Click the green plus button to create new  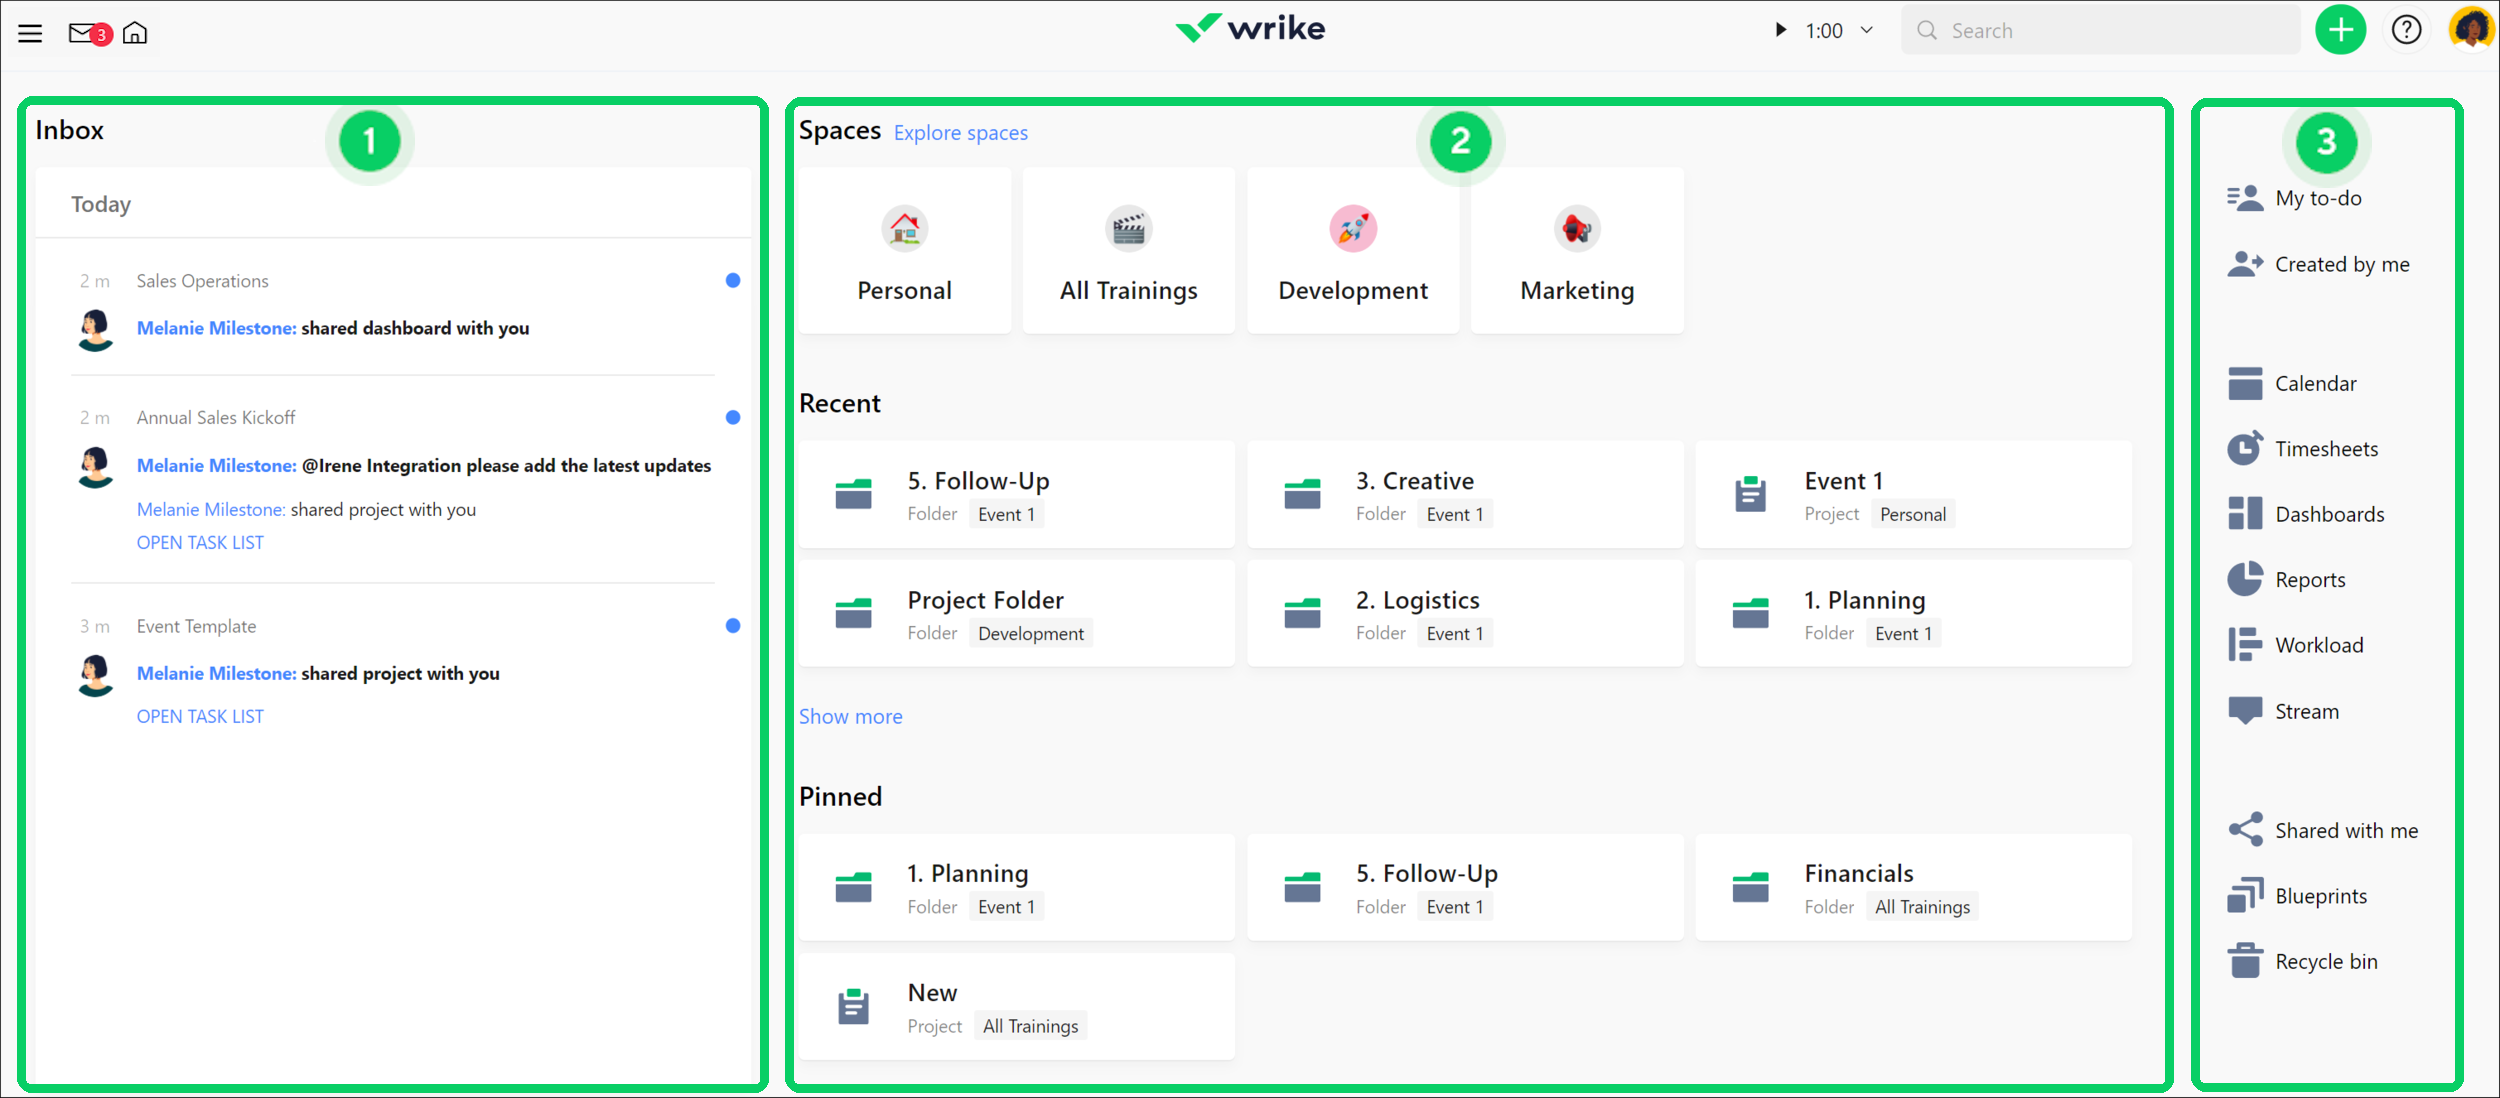click(x=2341, y=29)
